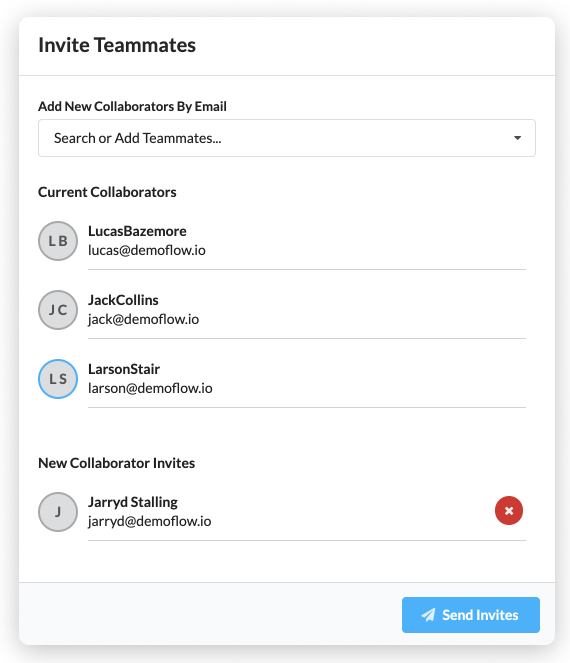Click the Current Collaborators section heading
Viewport: 570px width, 663px height.
click(107, 192)
